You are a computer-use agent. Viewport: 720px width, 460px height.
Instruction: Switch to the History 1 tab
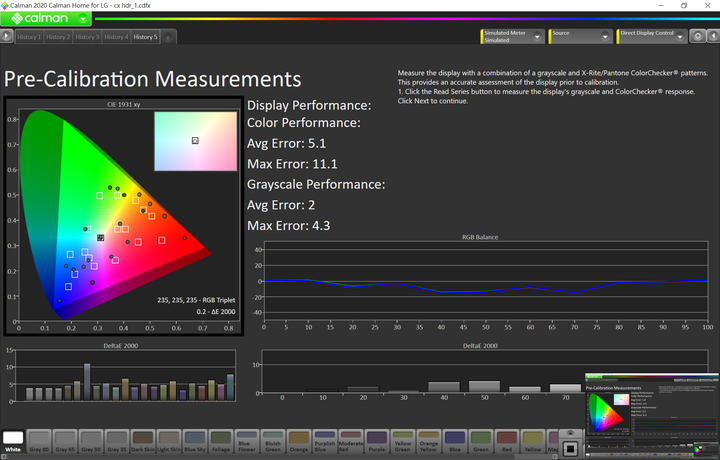click(x=29, y=37)
